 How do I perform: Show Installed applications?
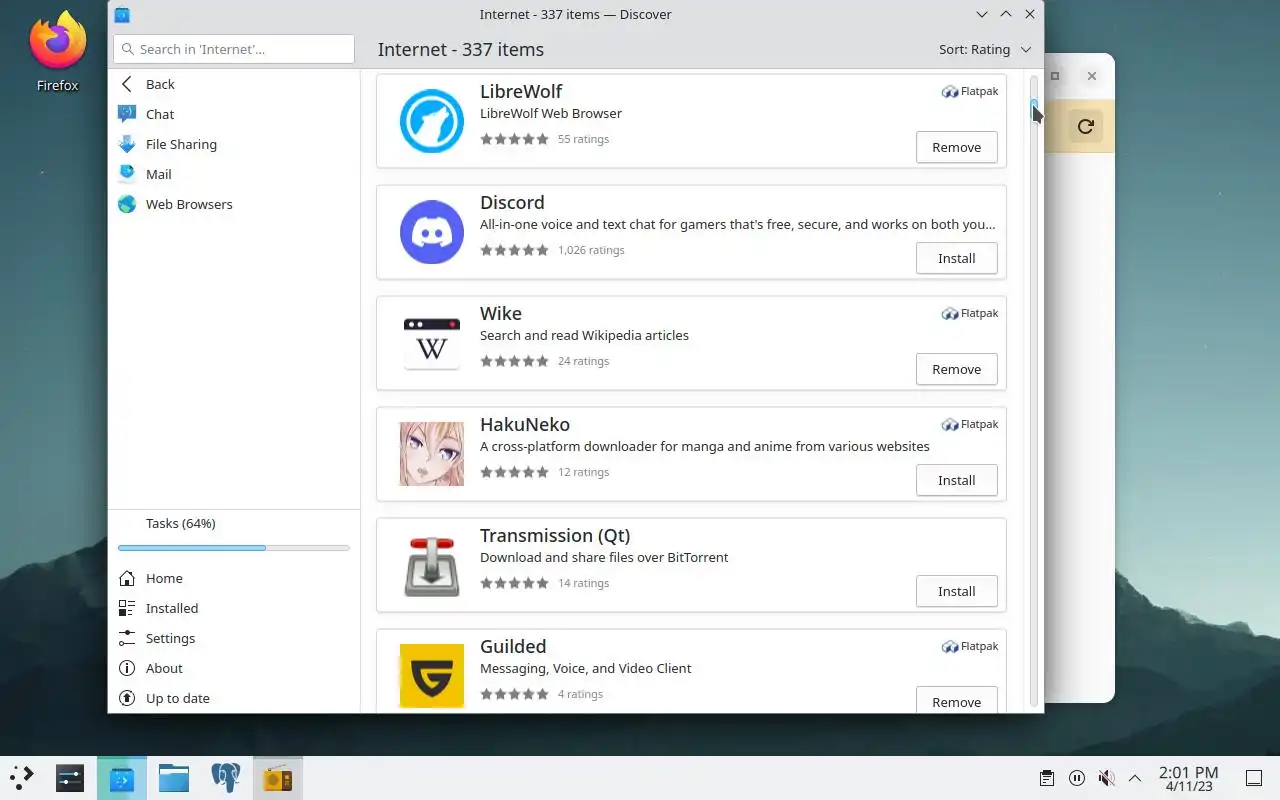(234, 608)
